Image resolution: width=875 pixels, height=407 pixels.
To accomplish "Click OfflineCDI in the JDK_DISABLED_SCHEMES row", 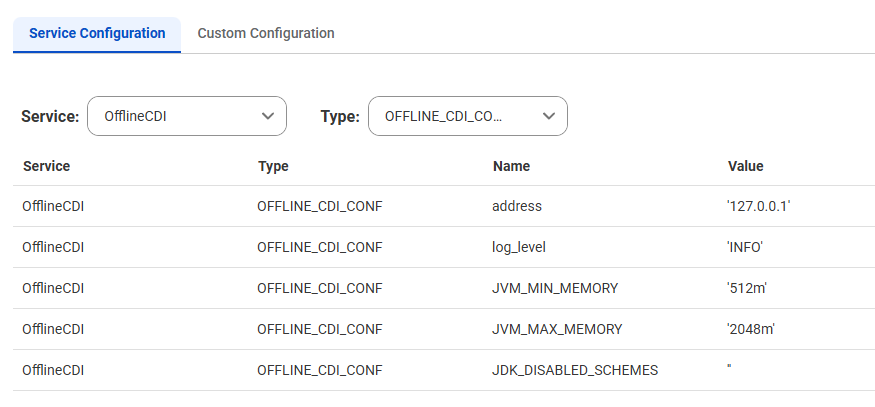I will point(53,370).
